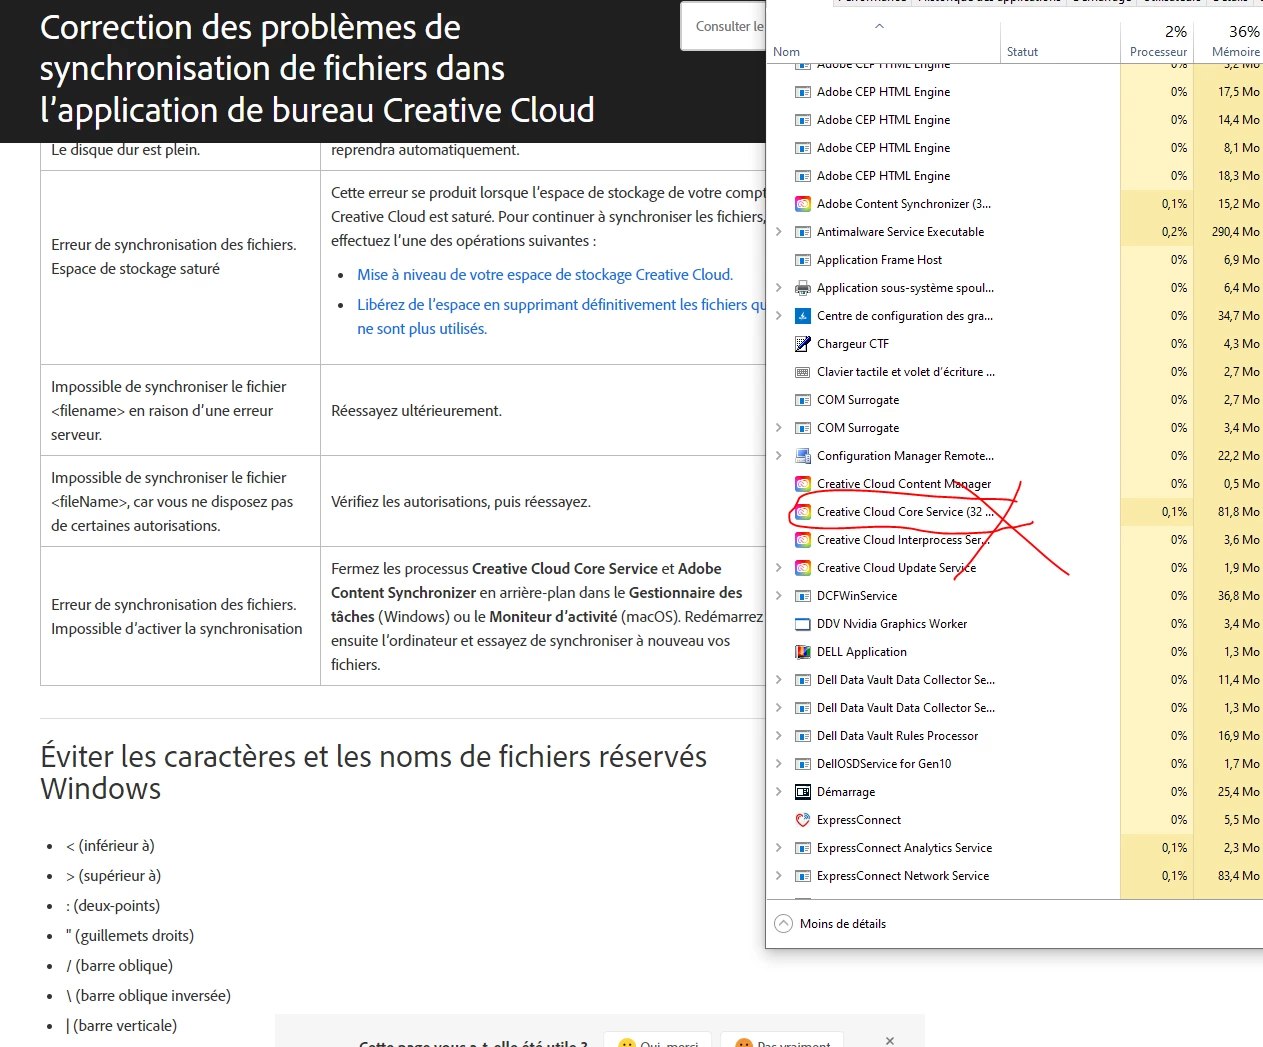Click the 83,4 Mo memory value
Screen dimensions: 1263x1047
coord(1238,876)
